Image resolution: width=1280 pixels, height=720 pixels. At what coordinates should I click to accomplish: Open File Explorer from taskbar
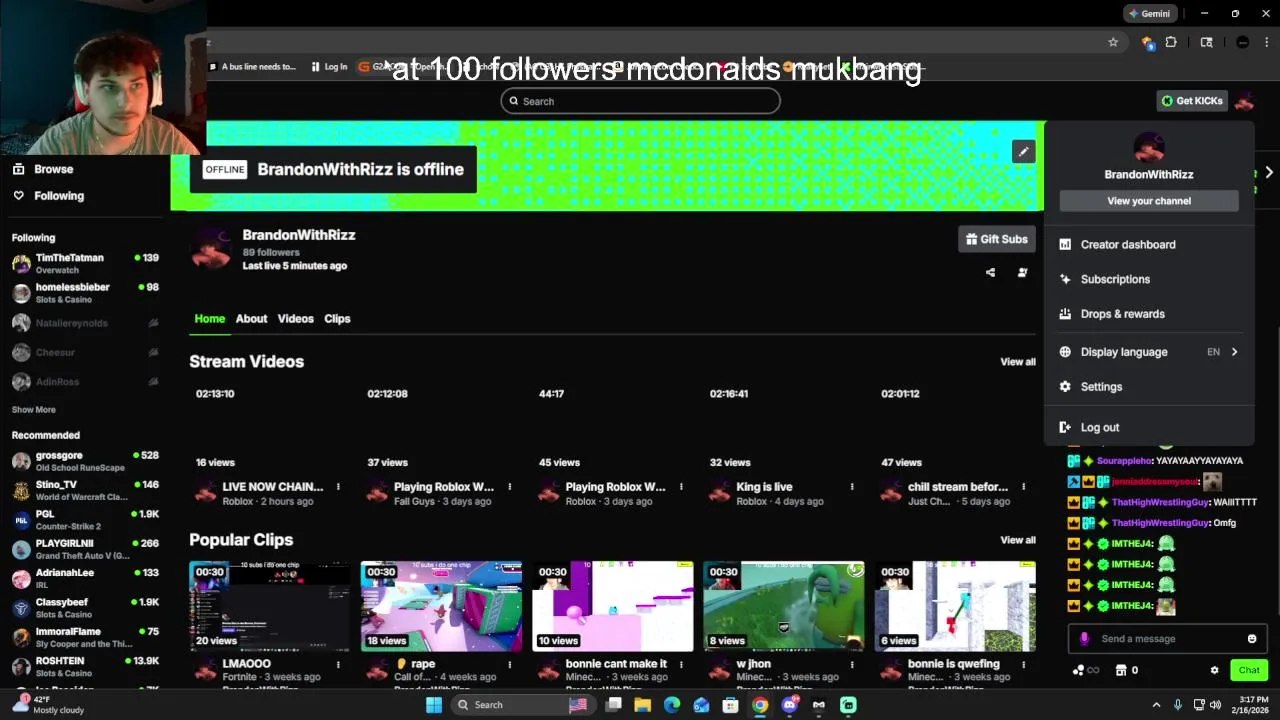(642, 705)
